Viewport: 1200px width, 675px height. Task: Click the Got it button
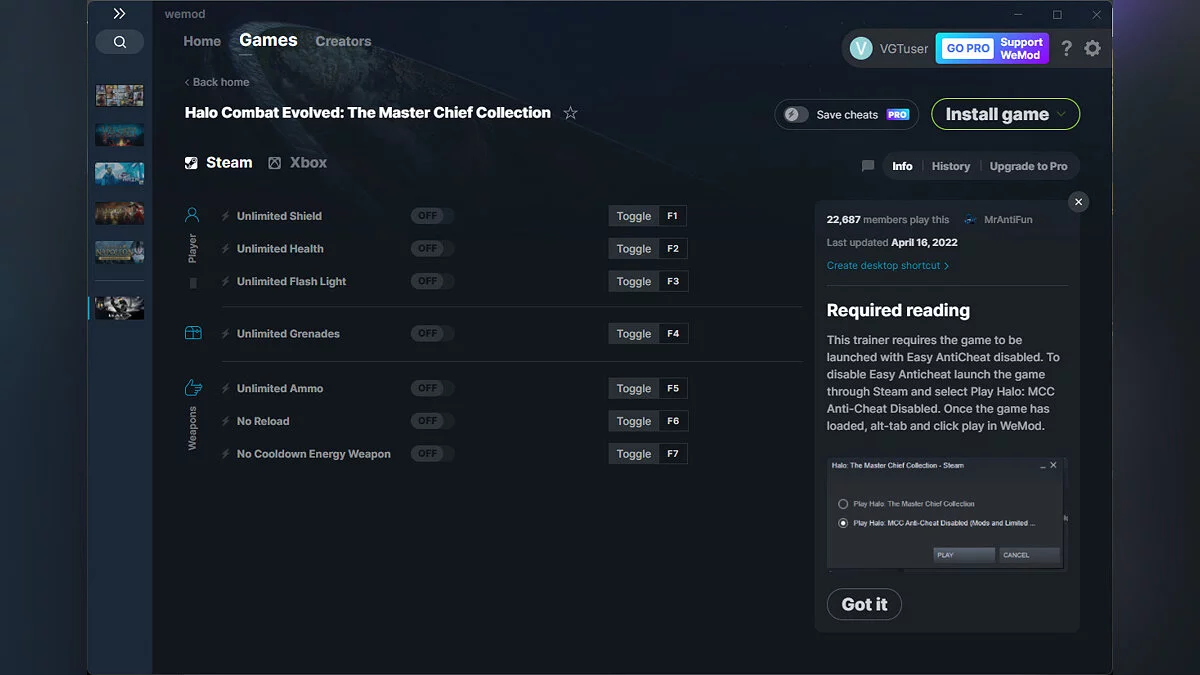864,604
